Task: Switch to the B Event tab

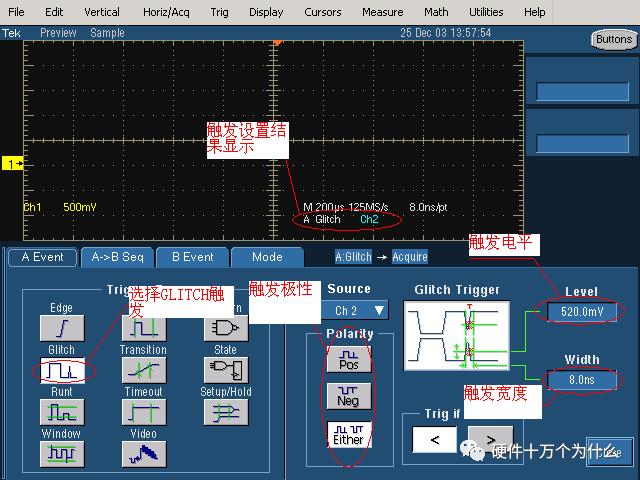Action: pos(193,257)
